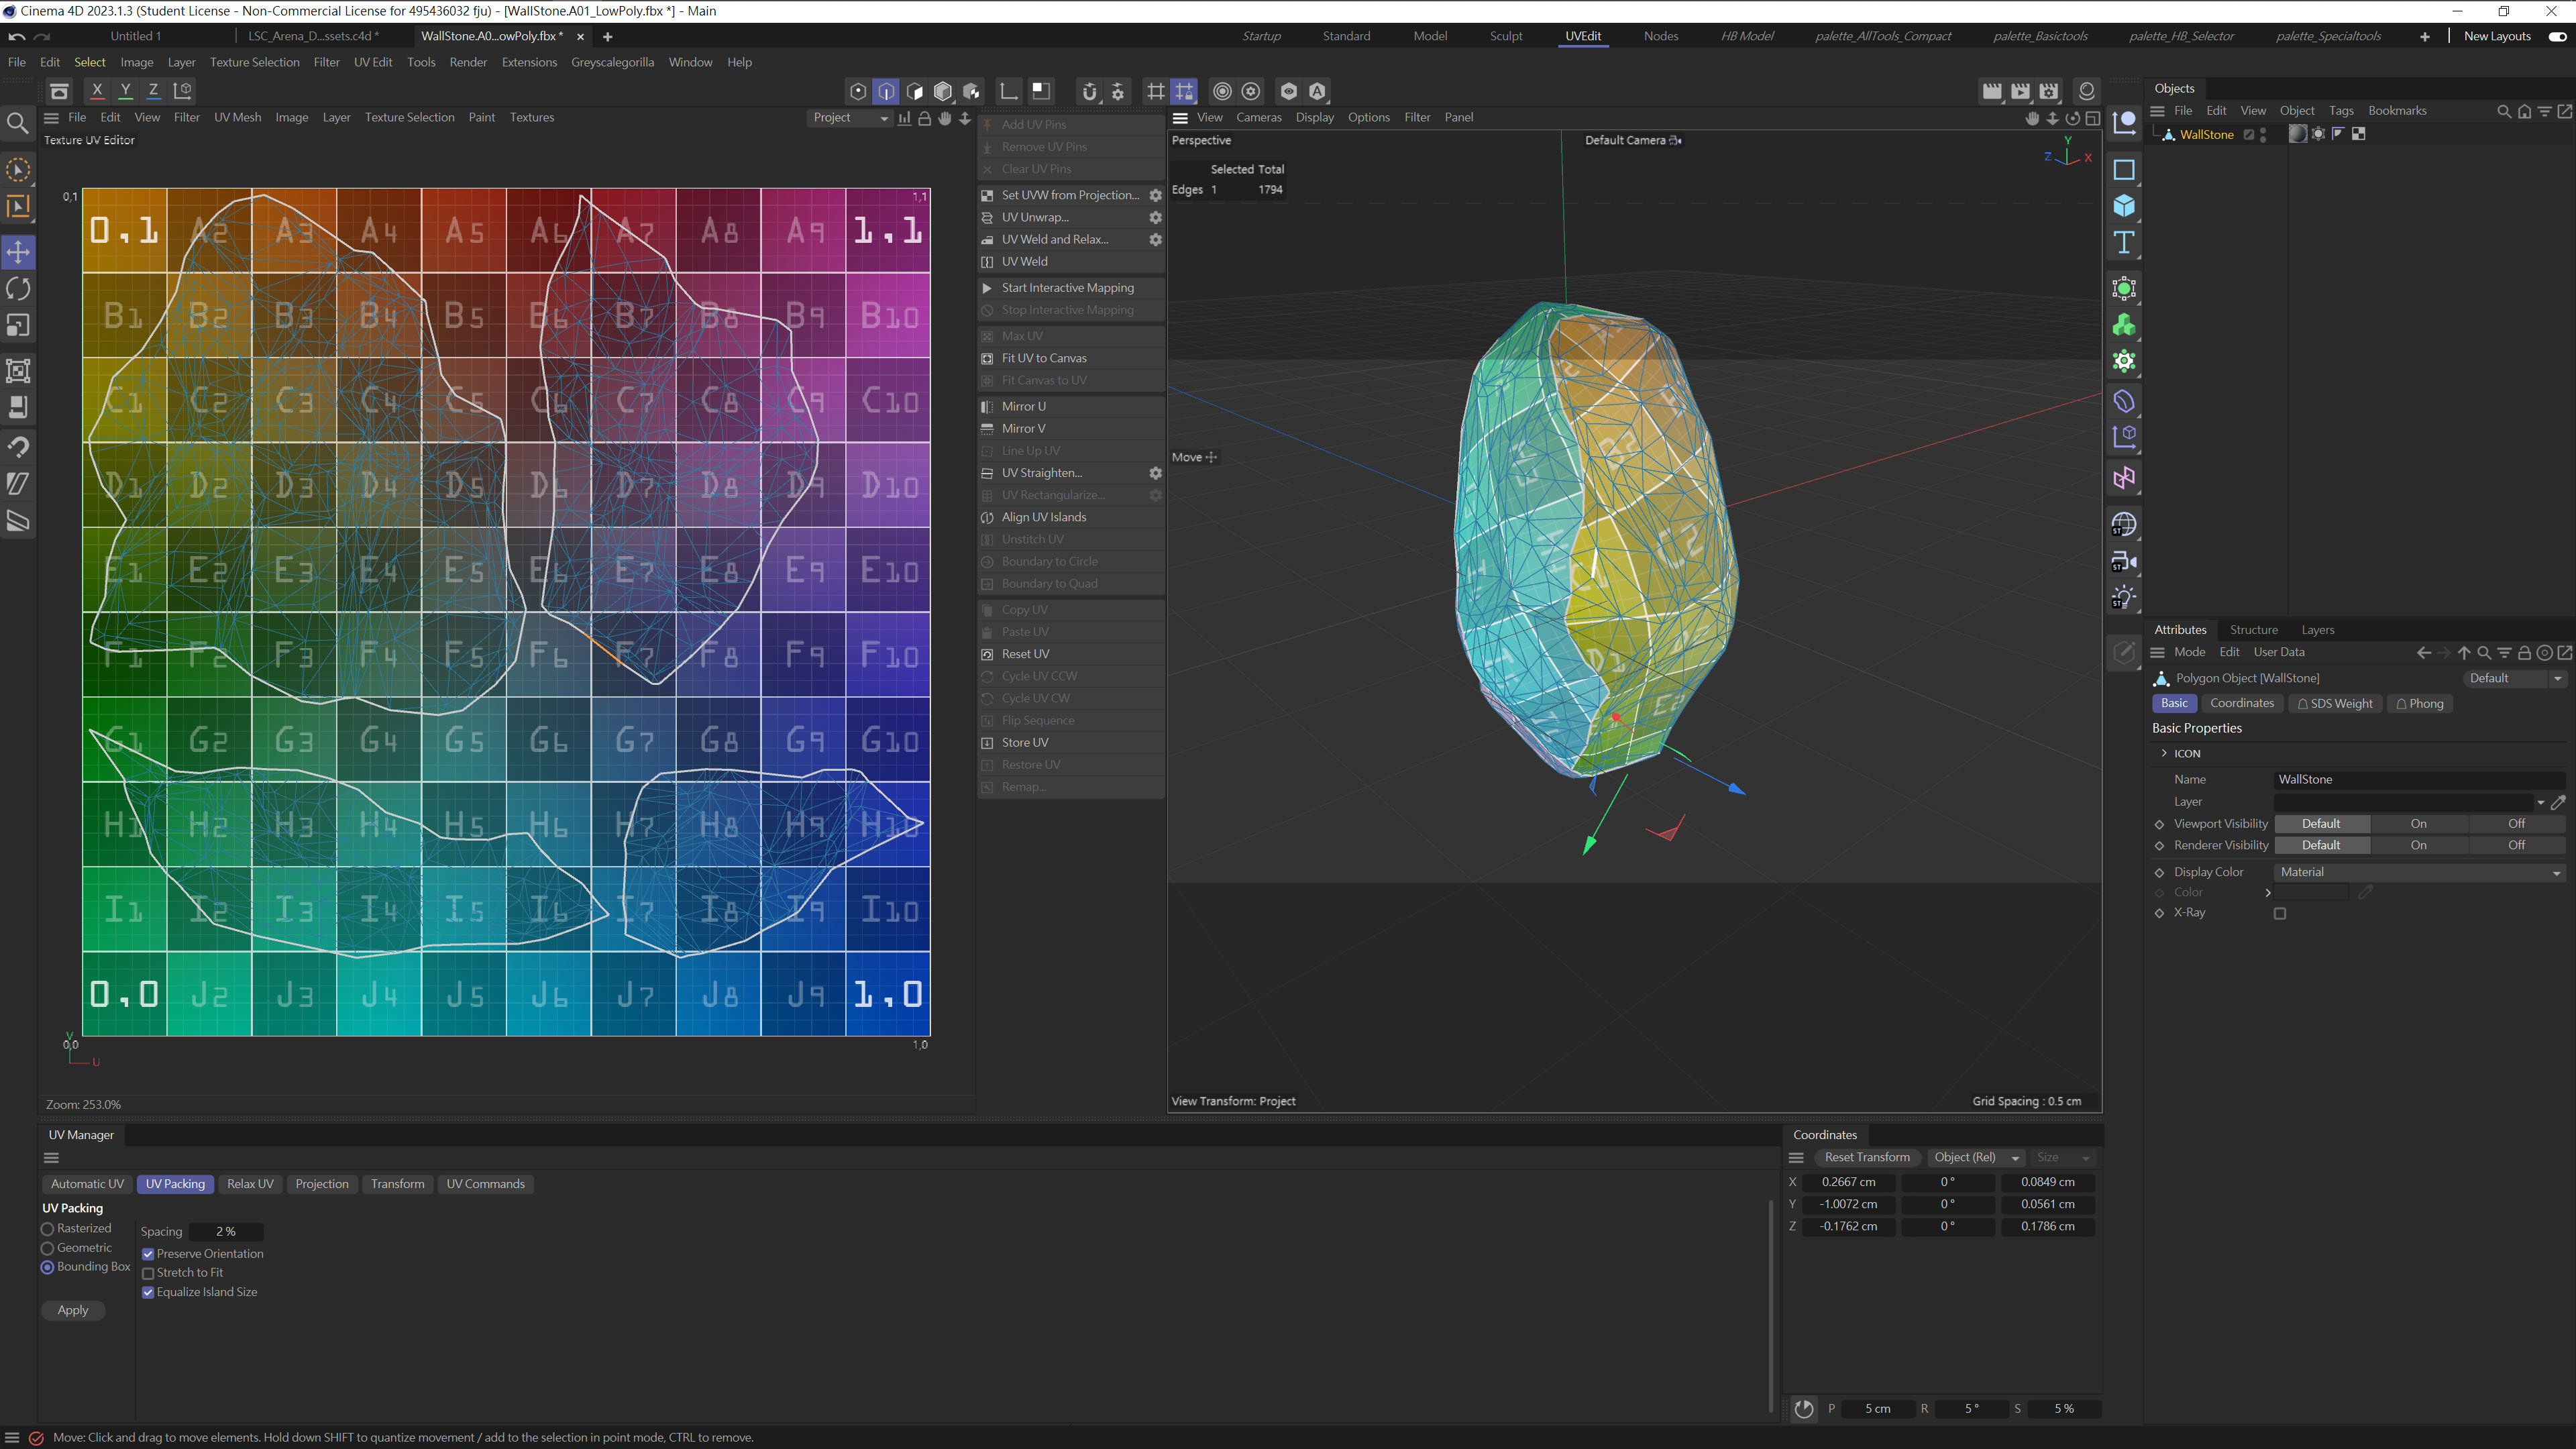The image size is (2576, 1449).
Task: Open UV Unwrap settings gear
Action: click(1155, 217)
